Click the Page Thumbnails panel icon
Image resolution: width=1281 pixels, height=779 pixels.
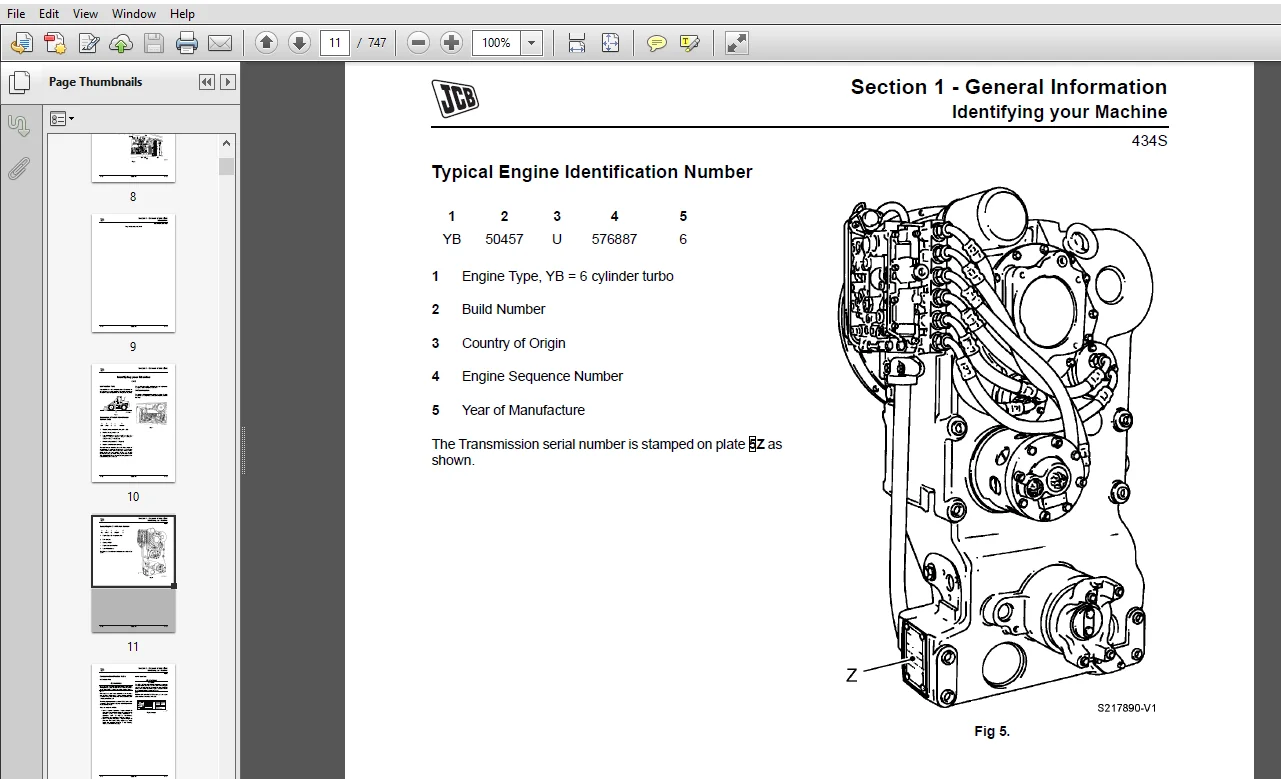click(x=19, y=83)
